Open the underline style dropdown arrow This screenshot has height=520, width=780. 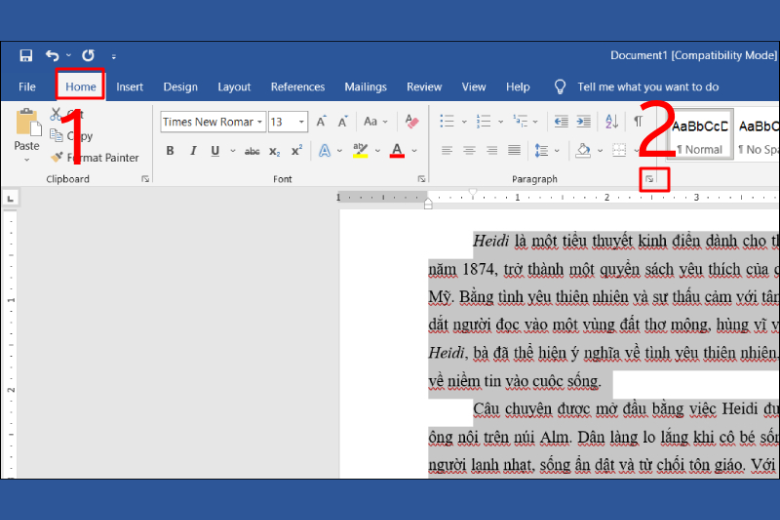coord(232,151)
